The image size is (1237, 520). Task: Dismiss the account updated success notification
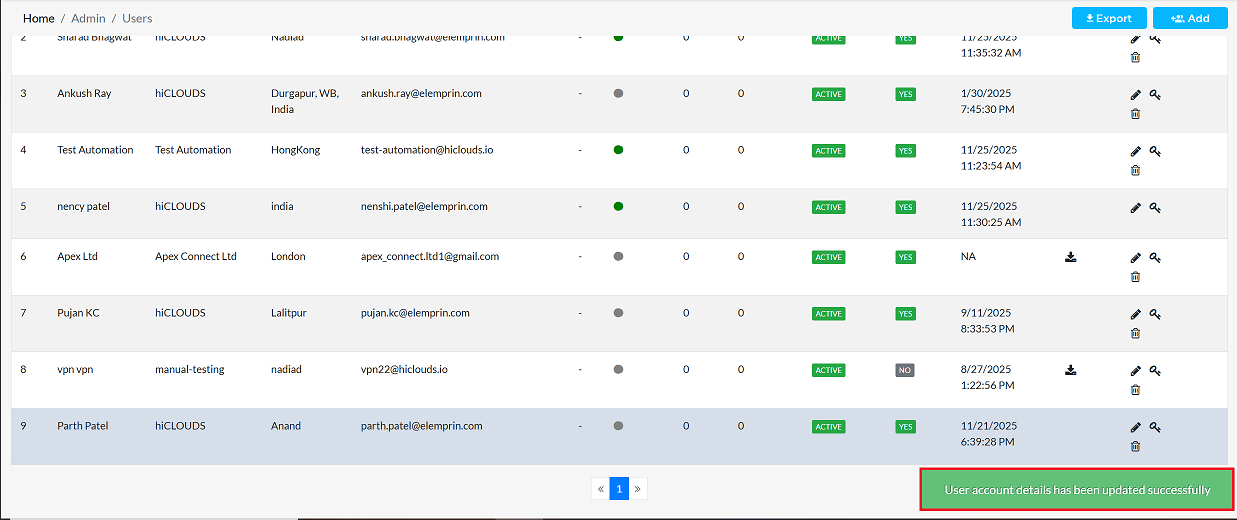(1077, 490)
